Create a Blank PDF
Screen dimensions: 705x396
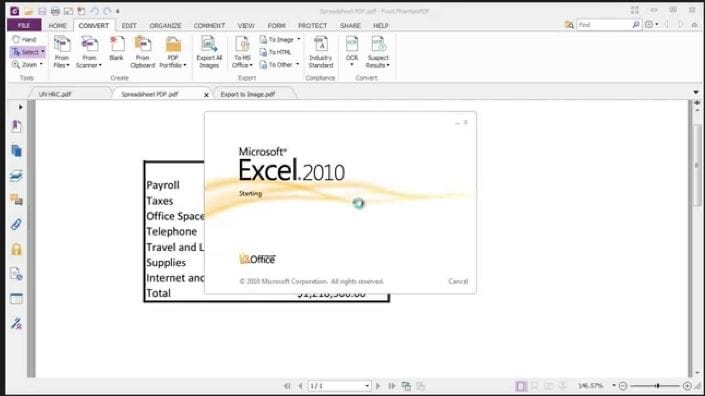tap(116, 49)
